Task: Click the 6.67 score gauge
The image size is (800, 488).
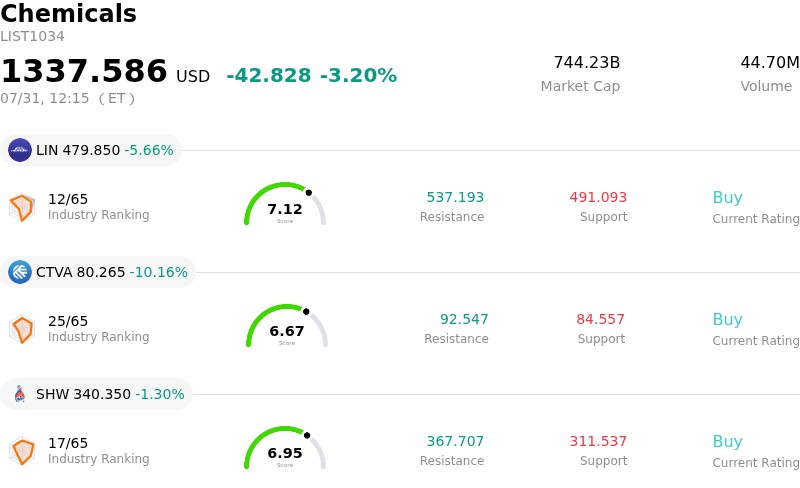Action: 287,326
